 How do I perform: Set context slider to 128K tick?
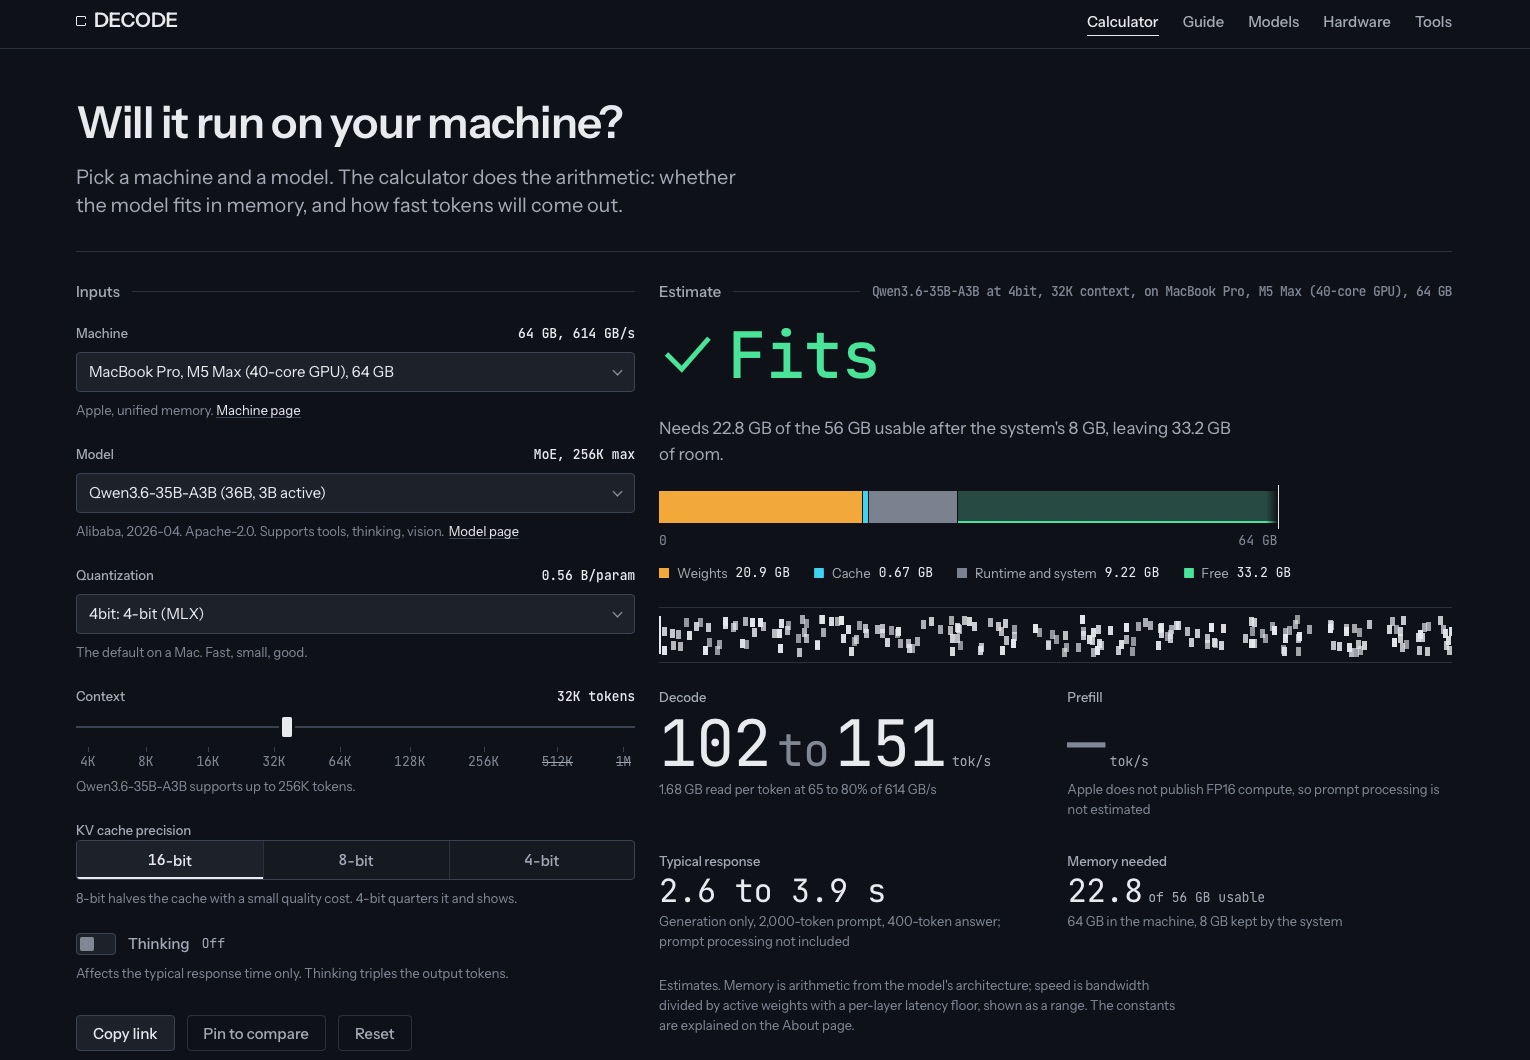pos(410,761)
